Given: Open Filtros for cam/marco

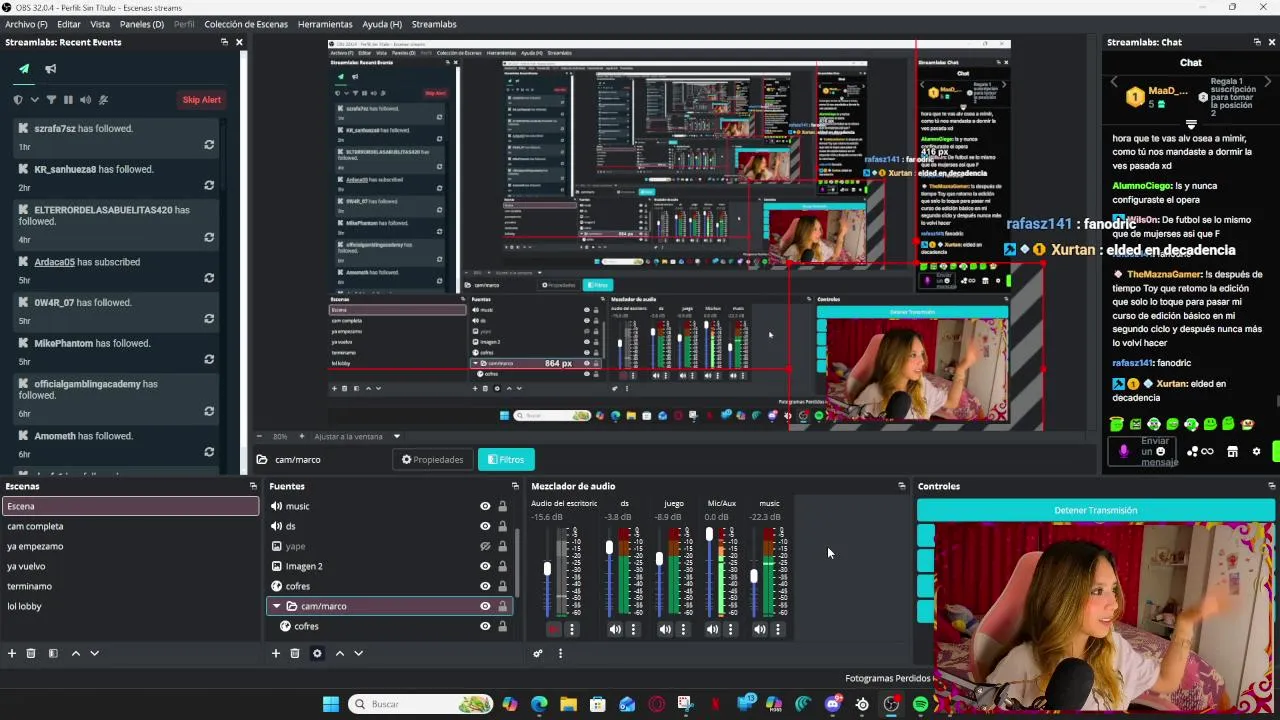Looking at the screenshot, I should point(506,460).
